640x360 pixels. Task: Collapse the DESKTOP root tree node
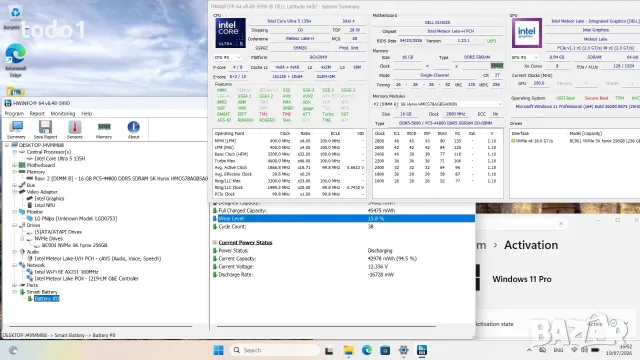[x=7, y=145]
